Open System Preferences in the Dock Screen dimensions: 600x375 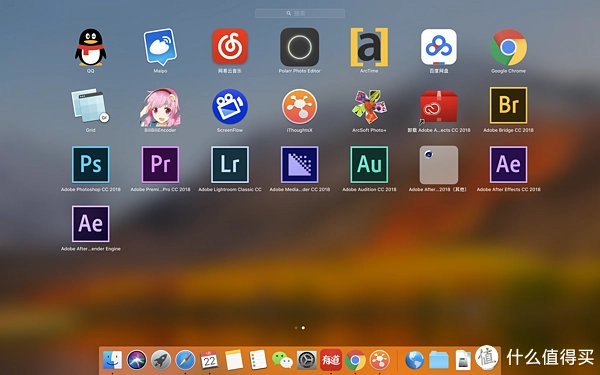[307, 360]
